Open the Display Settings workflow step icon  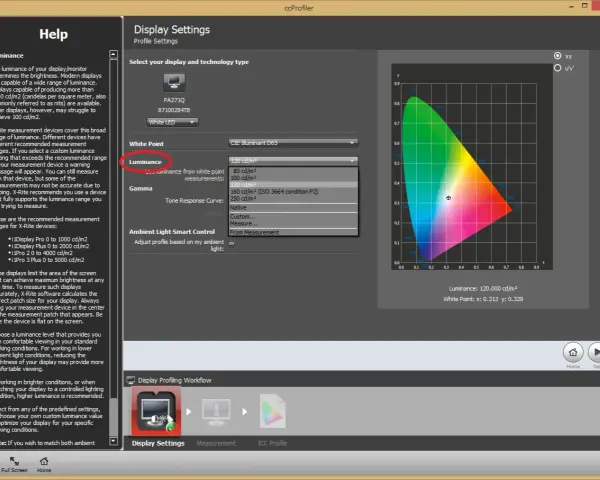tap(156, 411)
